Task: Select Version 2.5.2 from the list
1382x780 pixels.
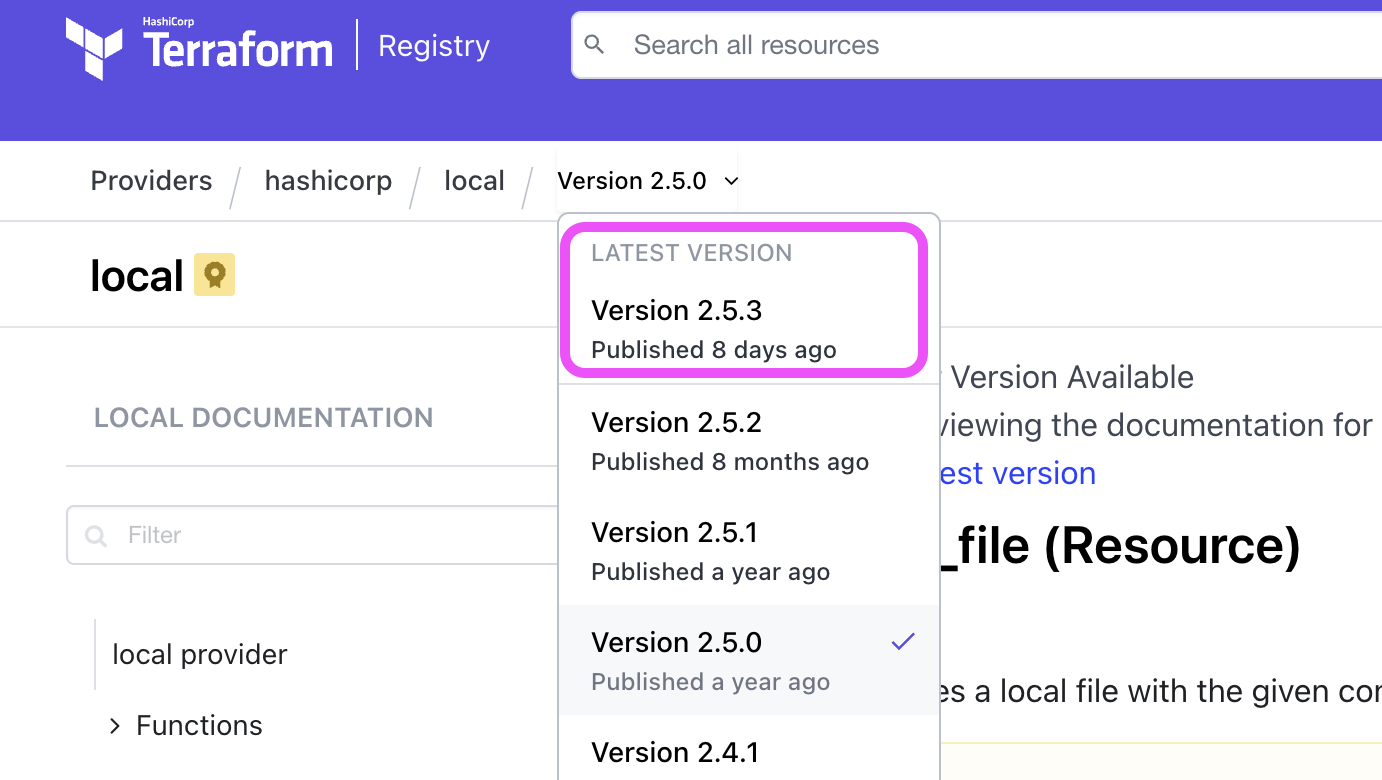Action: 749,441
